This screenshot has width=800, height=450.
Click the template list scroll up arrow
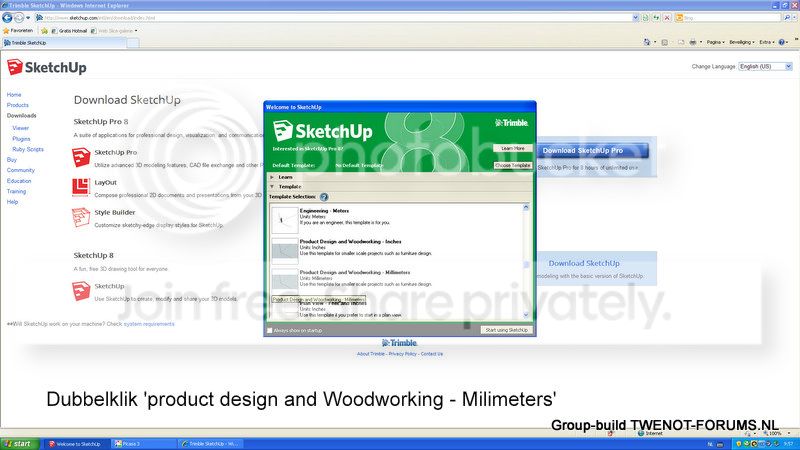526,207
